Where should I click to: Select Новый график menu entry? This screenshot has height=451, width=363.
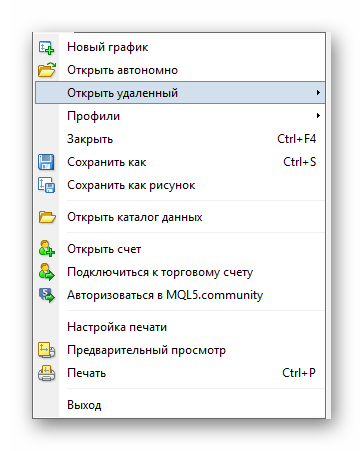point(180,47)
